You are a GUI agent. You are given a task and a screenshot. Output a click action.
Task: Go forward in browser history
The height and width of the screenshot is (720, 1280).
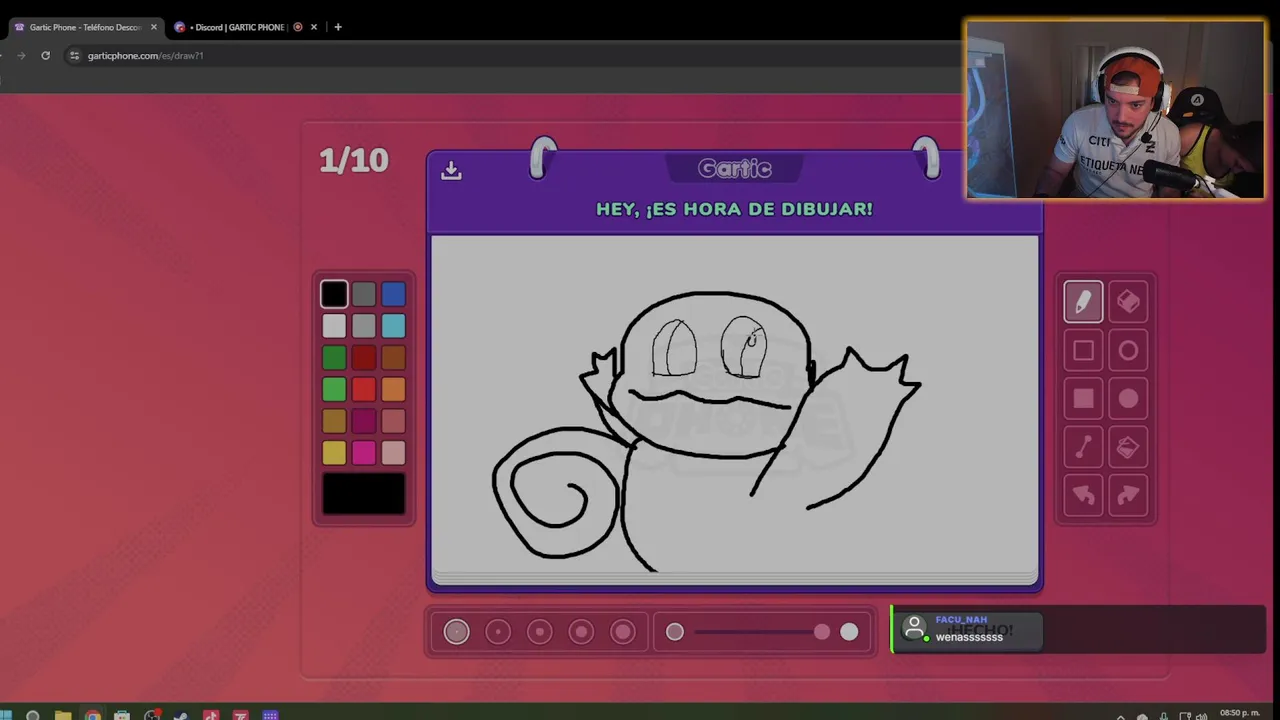pos(21,55)
